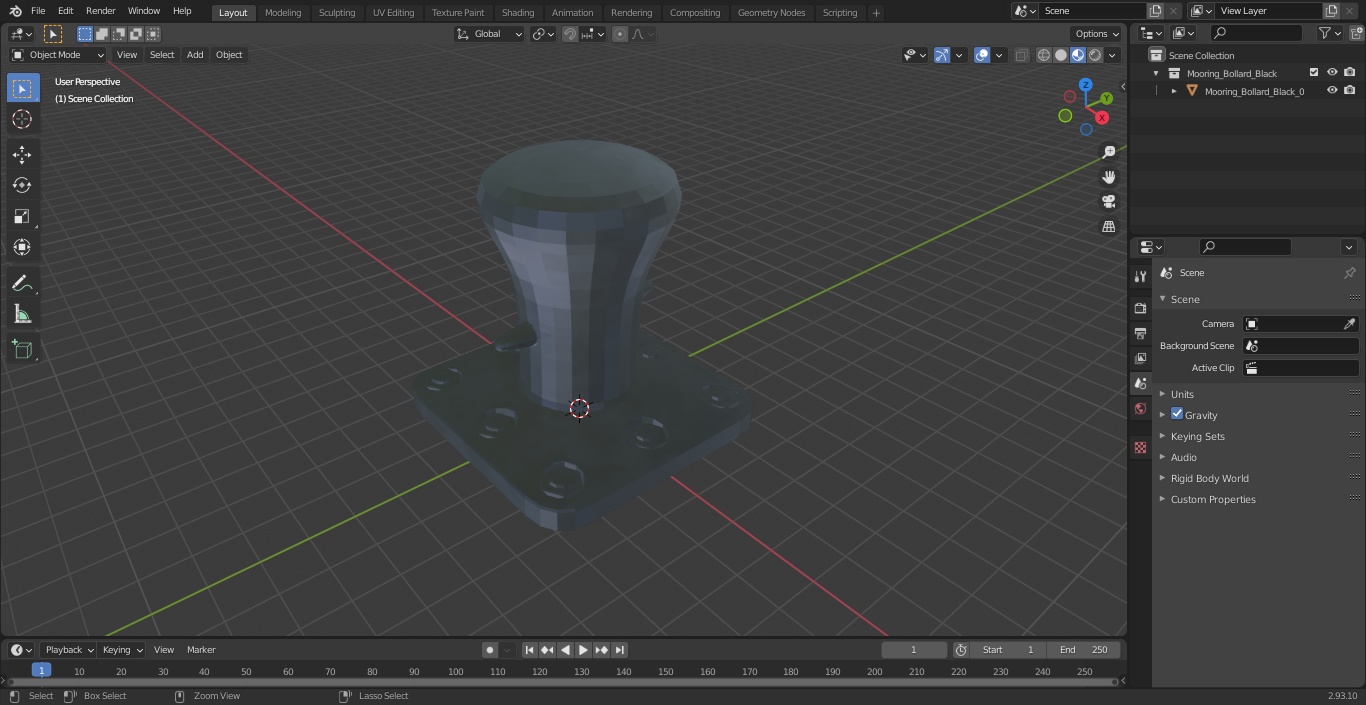Jump to the timeline start frame
Image resolution: width=1366 pixels, height=705 pixels.
tap(529, 650)
